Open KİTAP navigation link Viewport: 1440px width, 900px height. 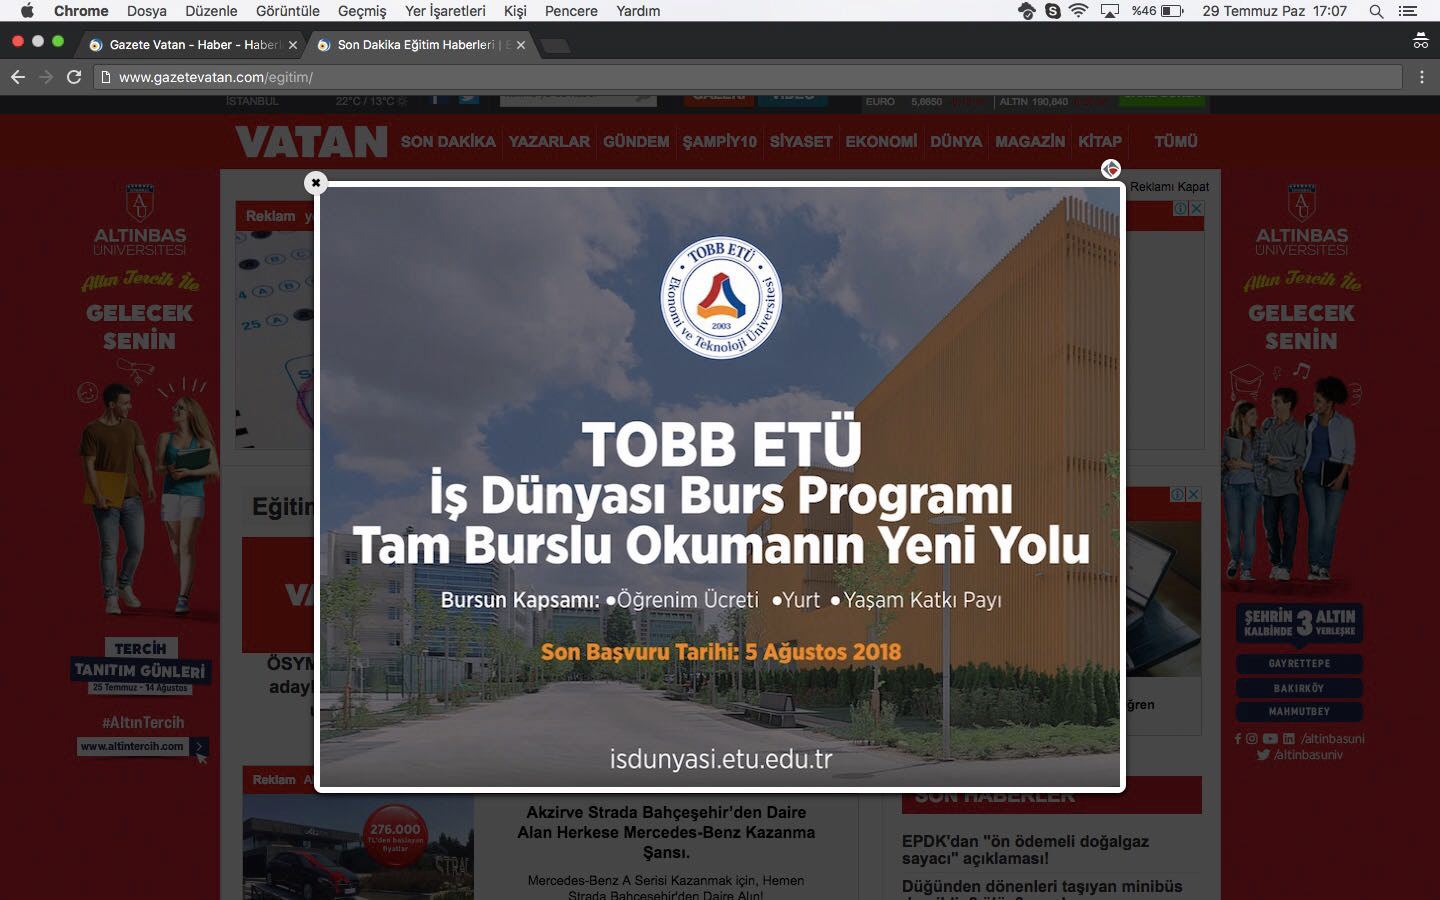point(1100,142)
